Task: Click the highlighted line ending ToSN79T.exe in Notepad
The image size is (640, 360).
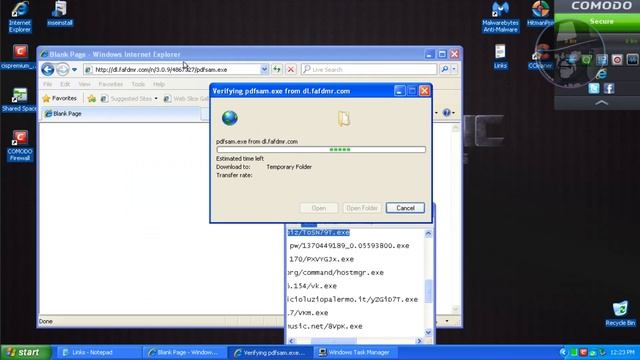Action: coord(318,232)
